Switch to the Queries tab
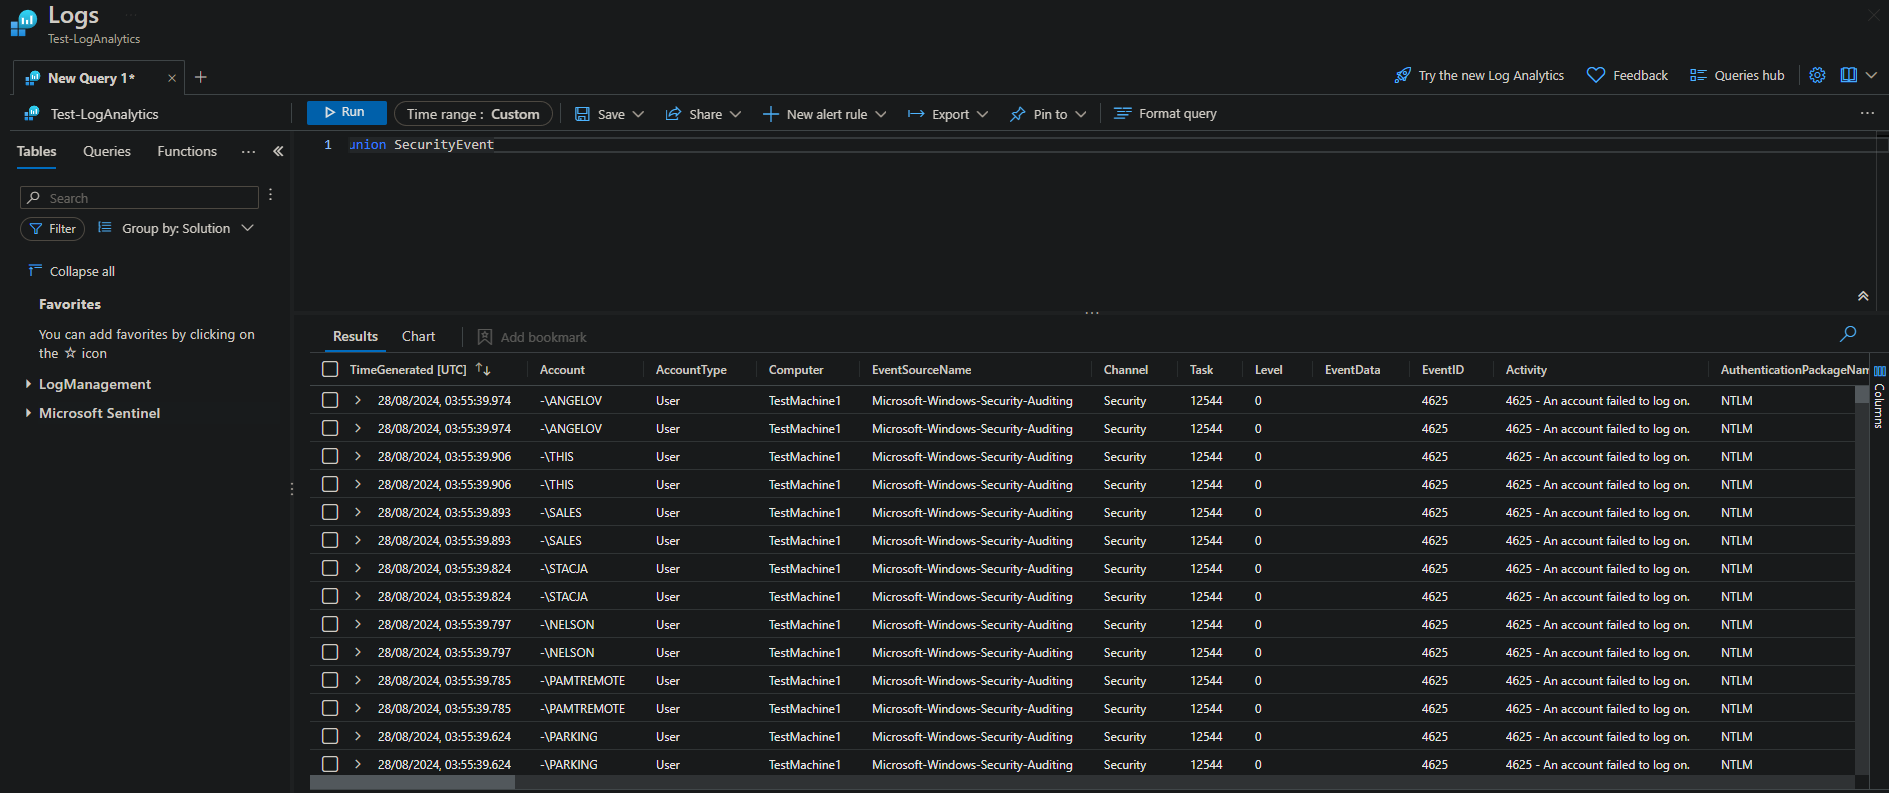This screenshot has width=1889, height=793. (x=107, y=151)
